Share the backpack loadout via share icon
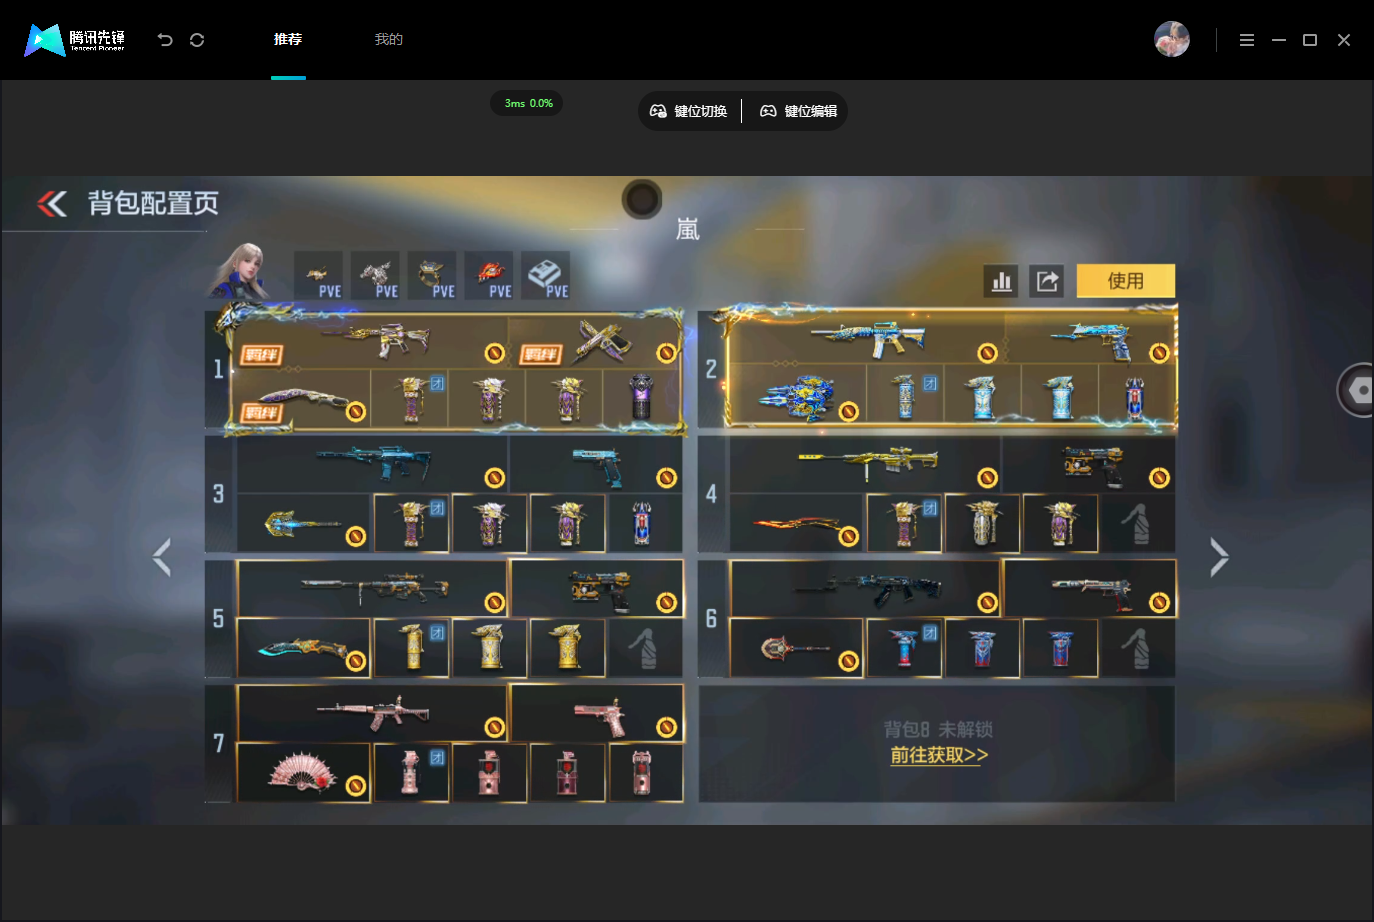 tap(1047, 281)
